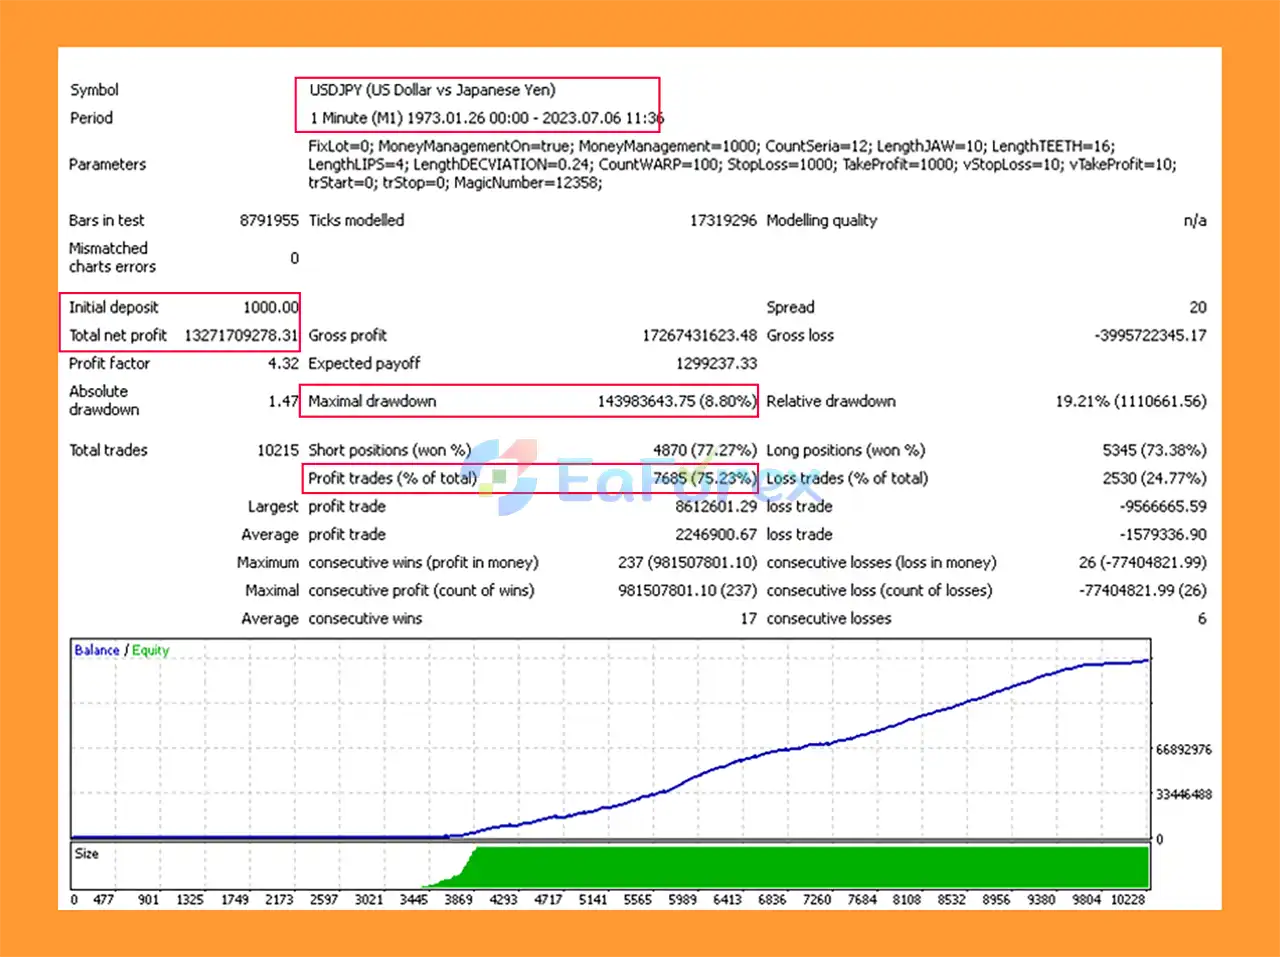The width and height of the screenshot is (1280, 957).
Task: Click the 66892976 y-axis label
Action: [1183, 749]
